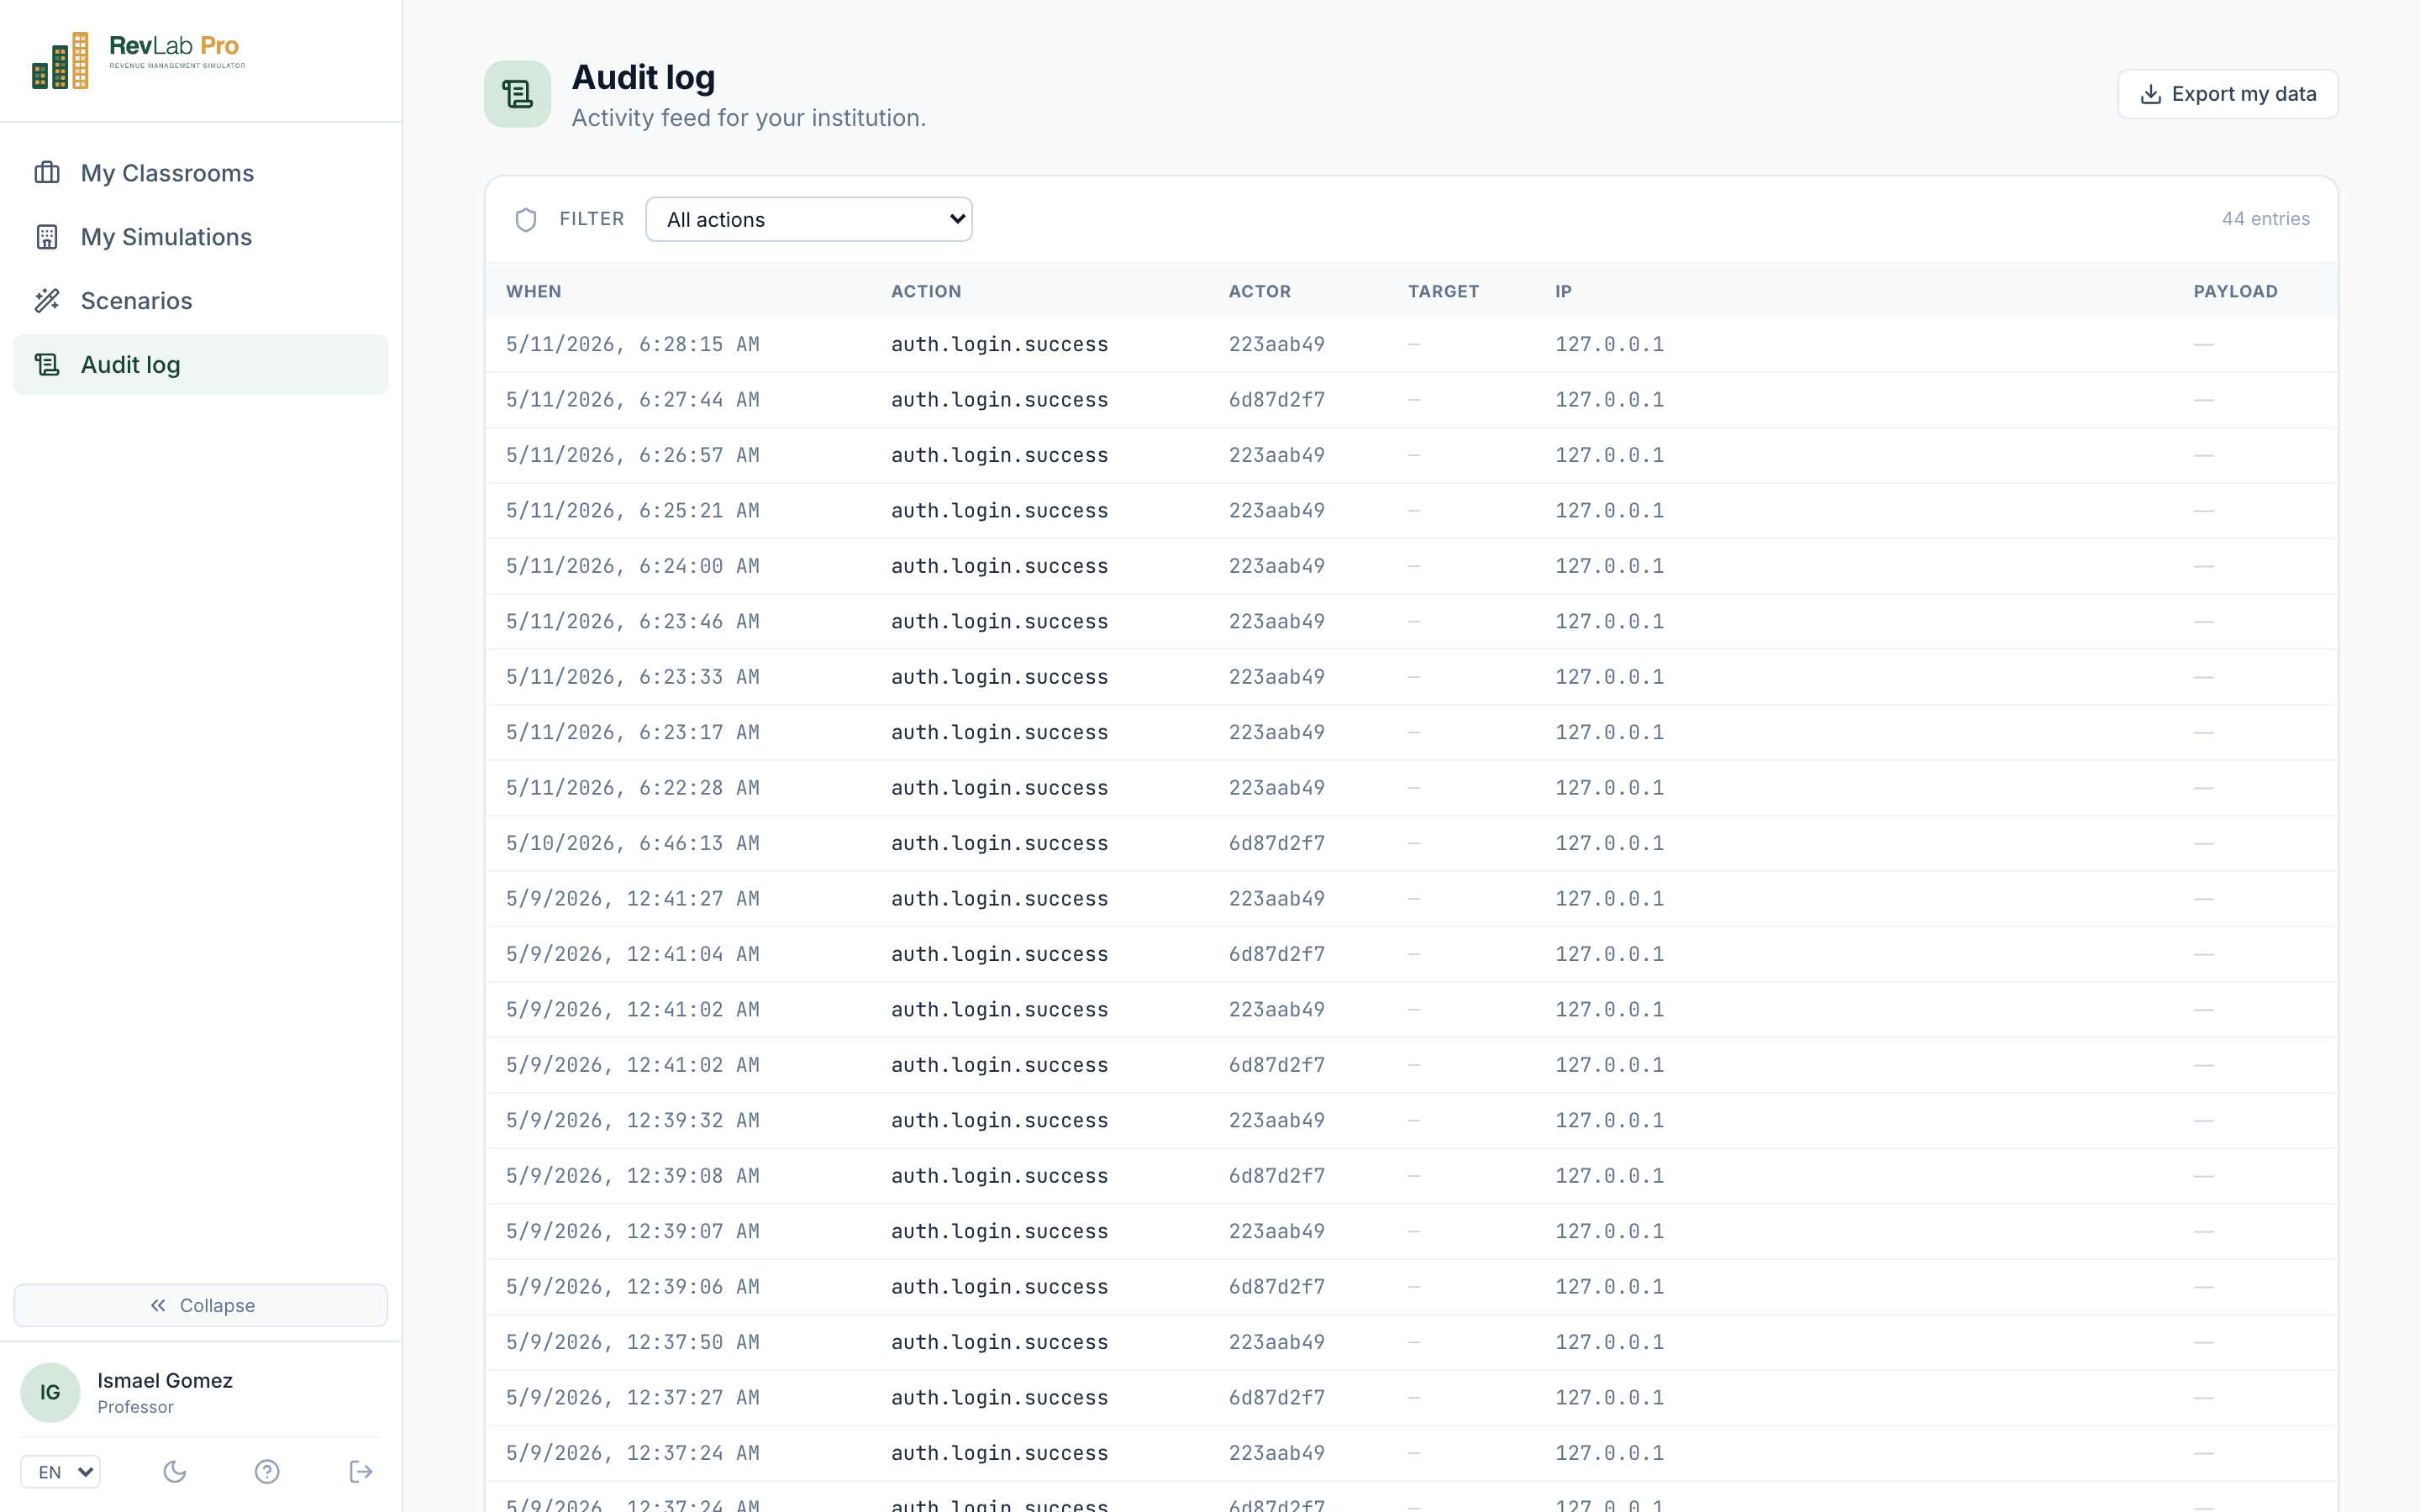Click actor 6d87d2f7 in the 5/10/2026 row
The image size is (2420, 1512).
point(1276,844)
